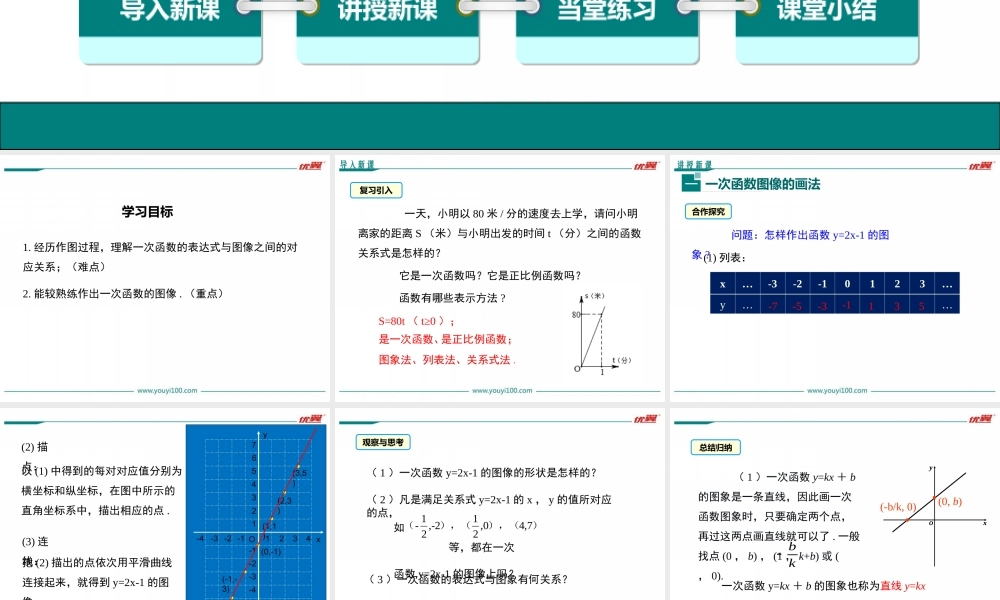Screen dimensions: 1000x600
Task: Click the 优翼 logo on 合作探究 slide
Action: coord(980,166)
